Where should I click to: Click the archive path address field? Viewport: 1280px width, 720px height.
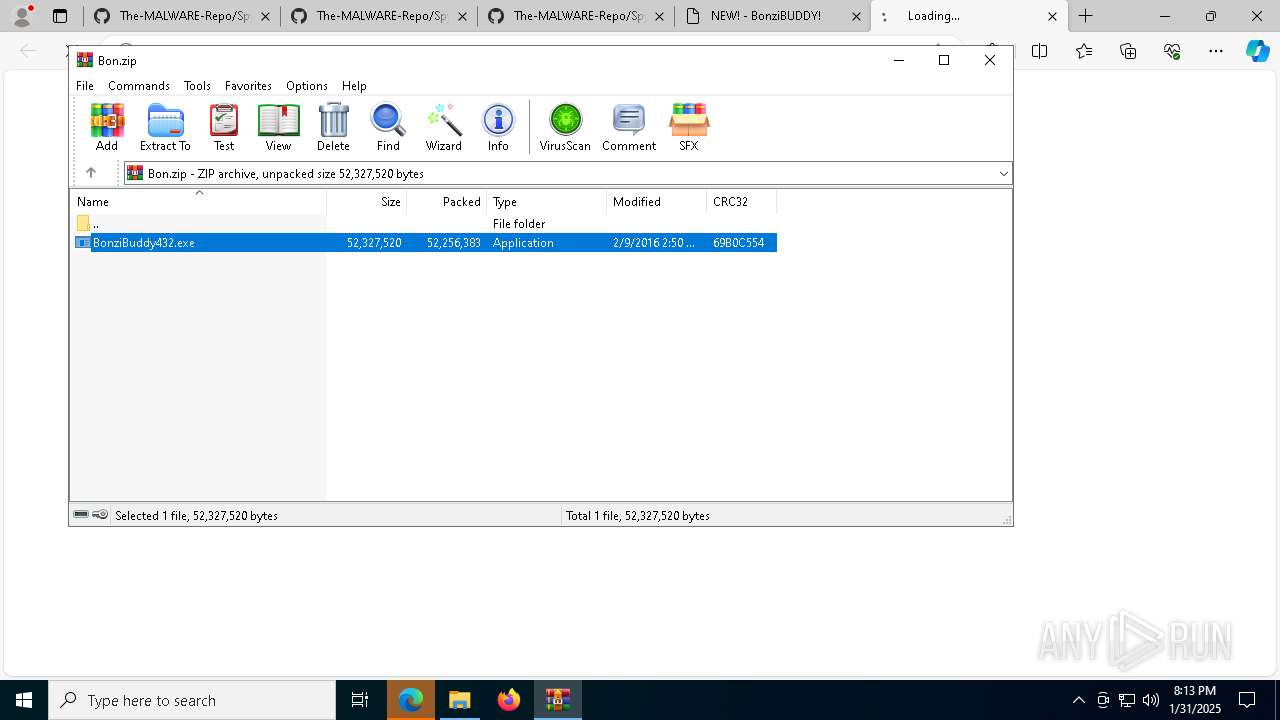(x=567, y=173)
